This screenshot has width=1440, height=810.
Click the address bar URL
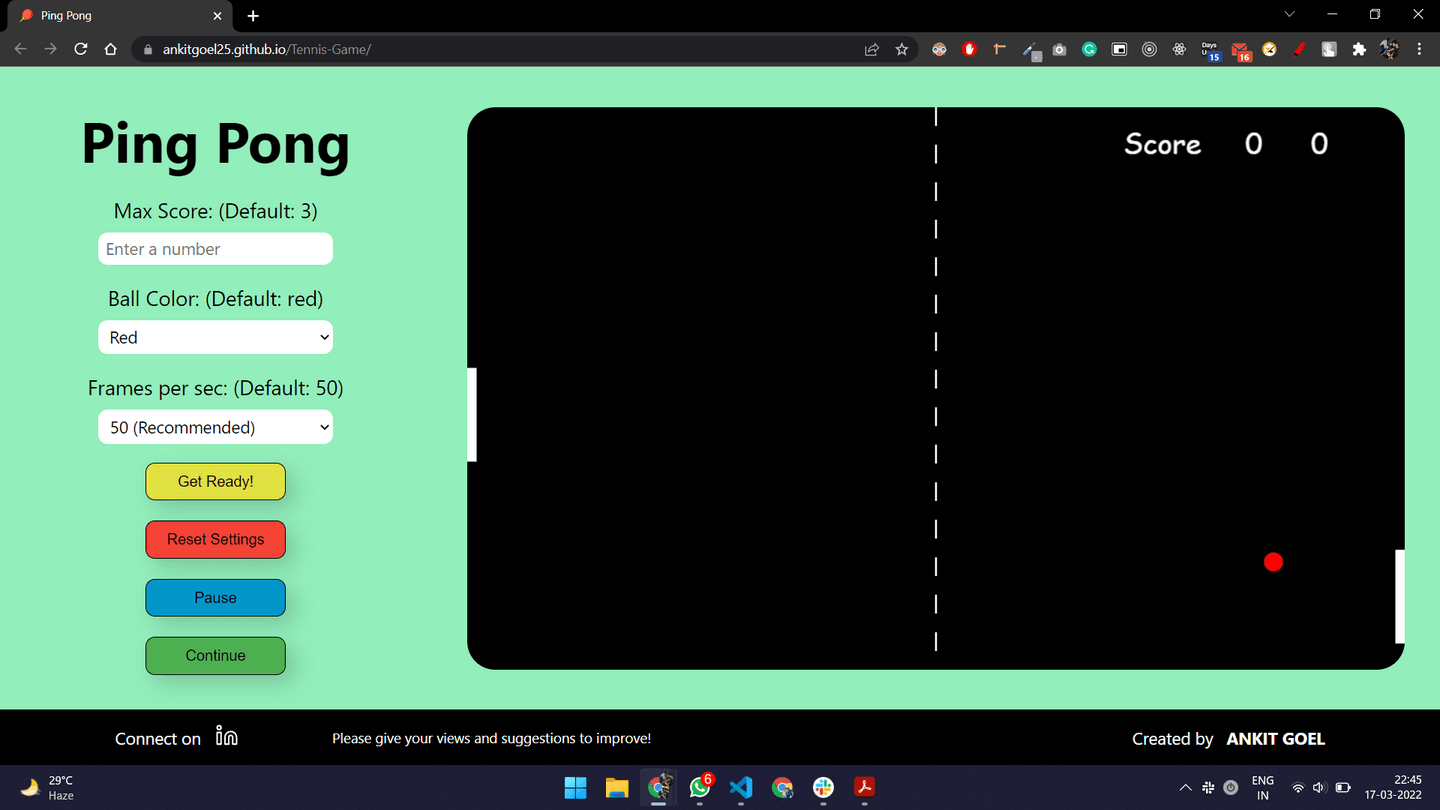point(267,49)
